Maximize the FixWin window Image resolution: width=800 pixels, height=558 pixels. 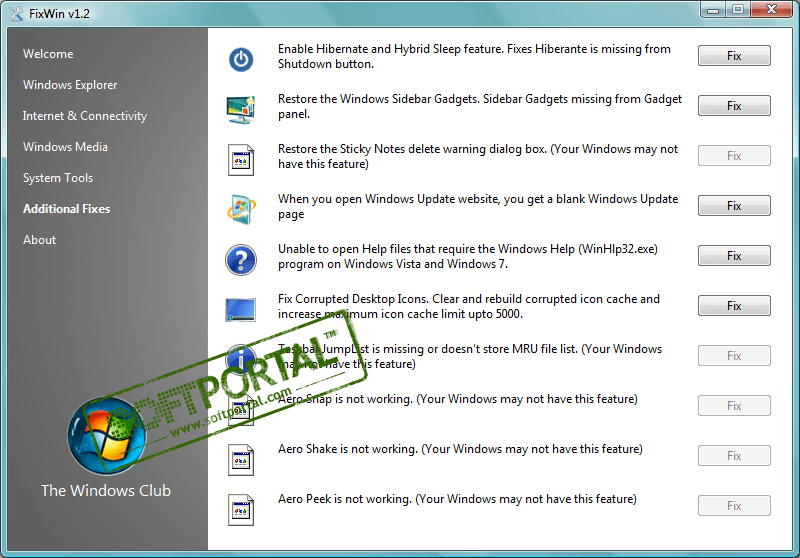pos(737,9)
